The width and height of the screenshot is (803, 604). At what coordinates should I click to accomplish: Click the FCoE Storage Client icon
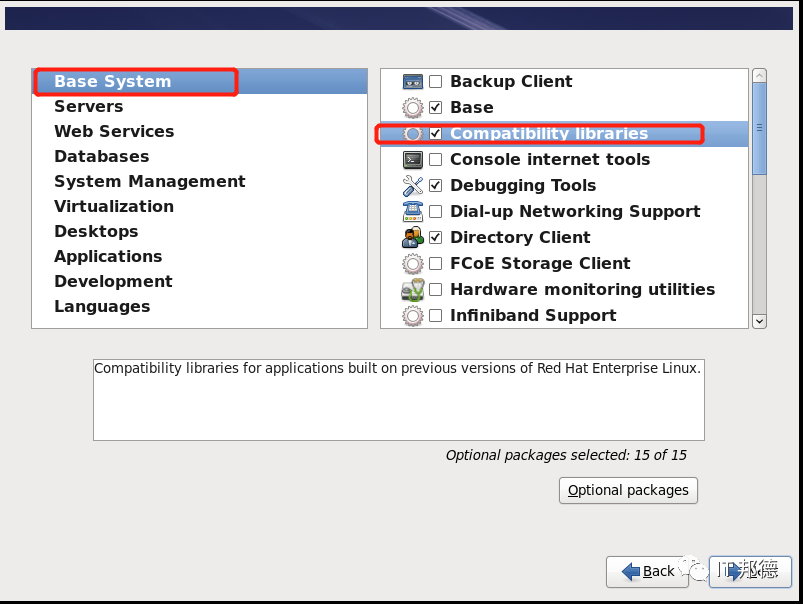tap(413, 264)
